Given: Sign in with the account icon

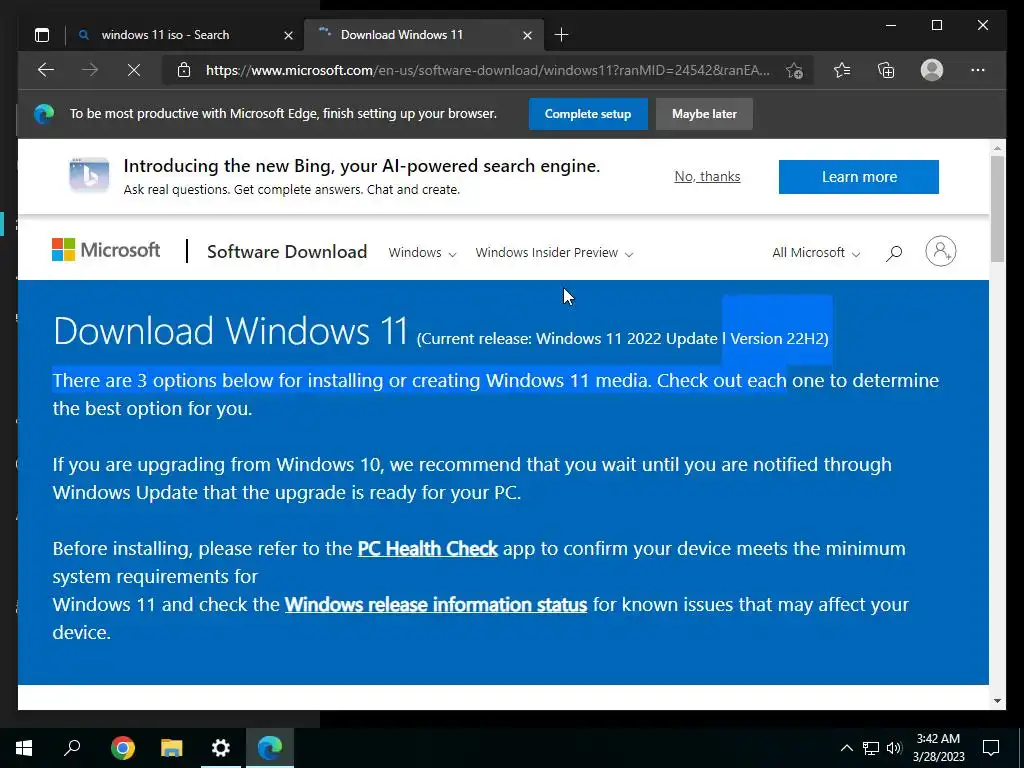Looking at the screenshot, I should tap(940, 251).
